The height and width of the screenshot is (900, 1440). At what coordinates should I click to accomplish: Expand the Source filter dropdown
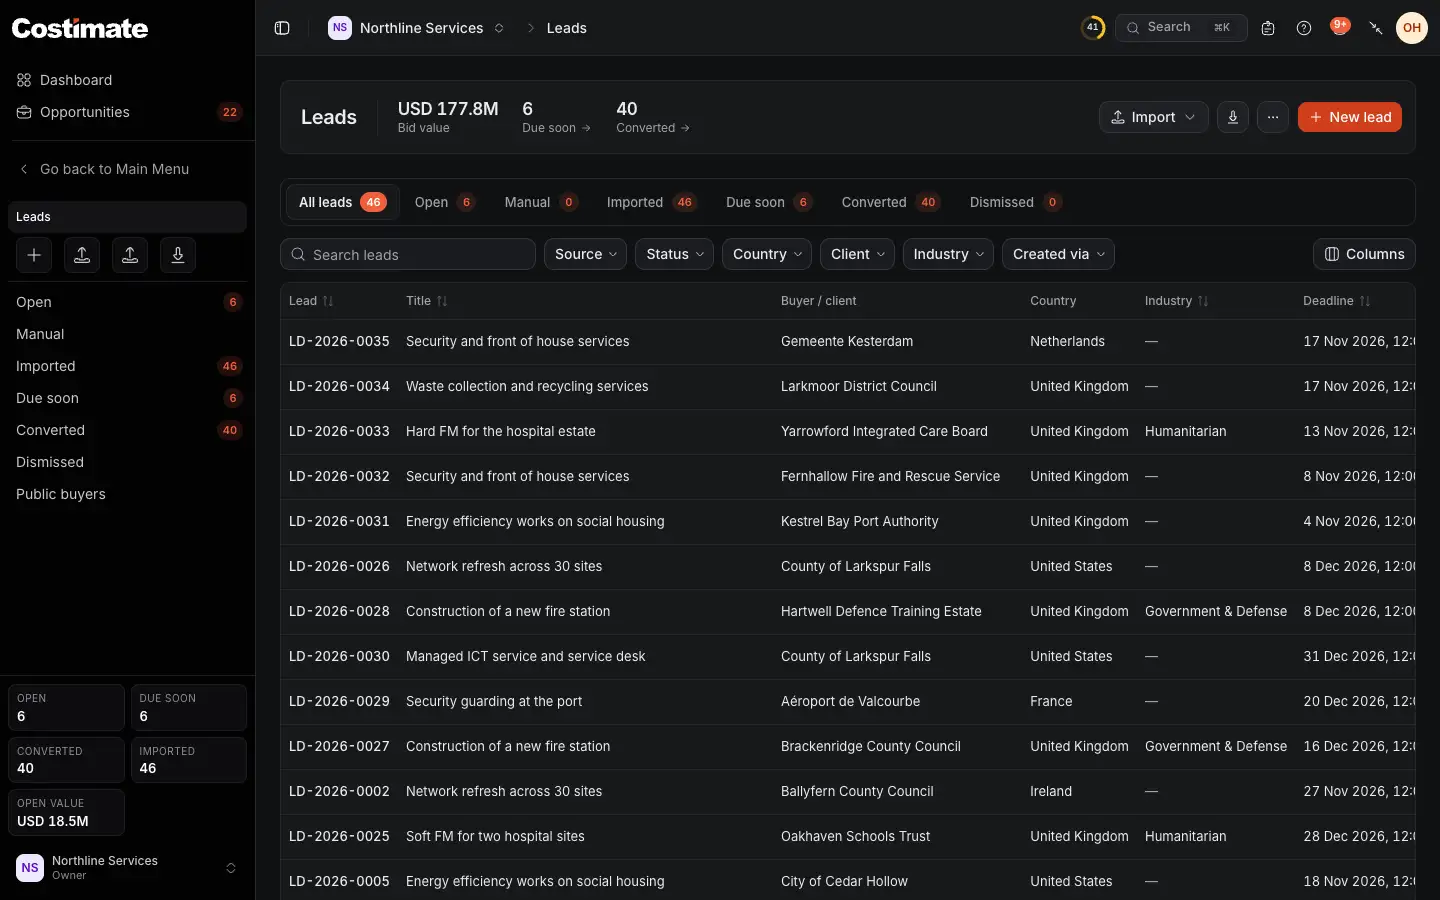(x=585, y=254)
